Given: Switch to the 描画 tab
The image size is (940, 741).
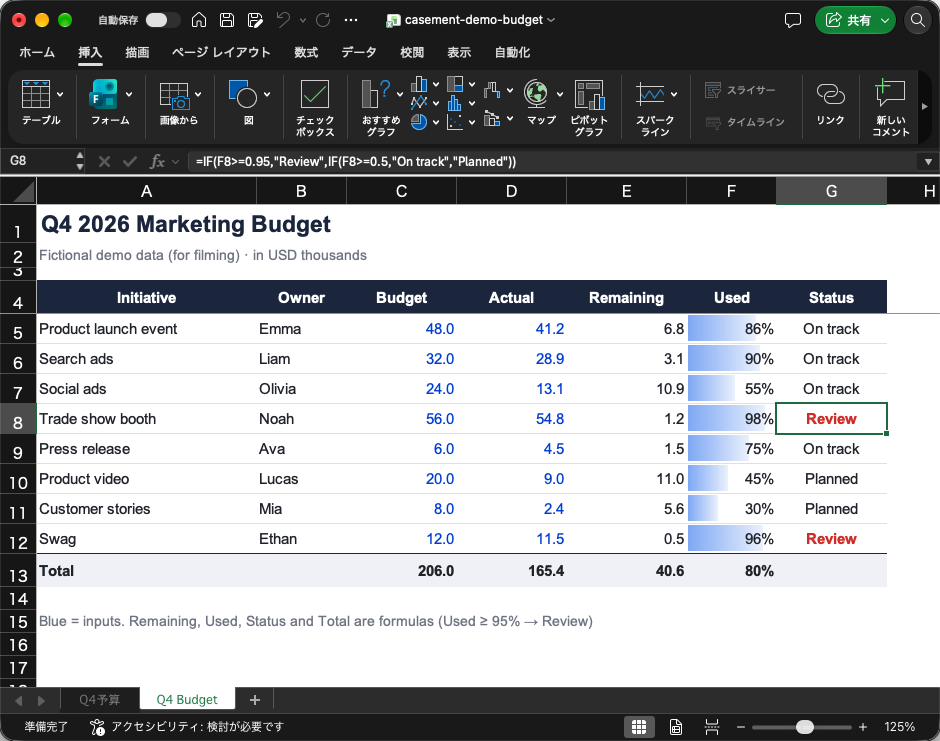Looking at the screenshot, I should [x=137, y=53].
